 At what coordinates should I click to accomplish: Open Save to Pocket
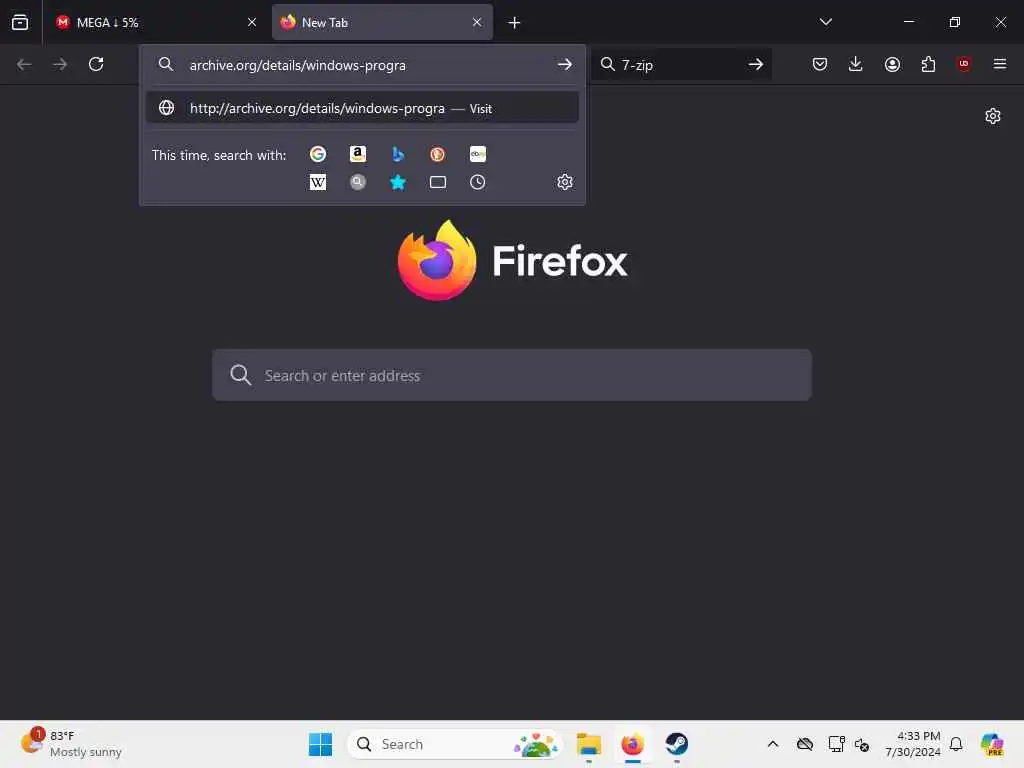[820, 64]
